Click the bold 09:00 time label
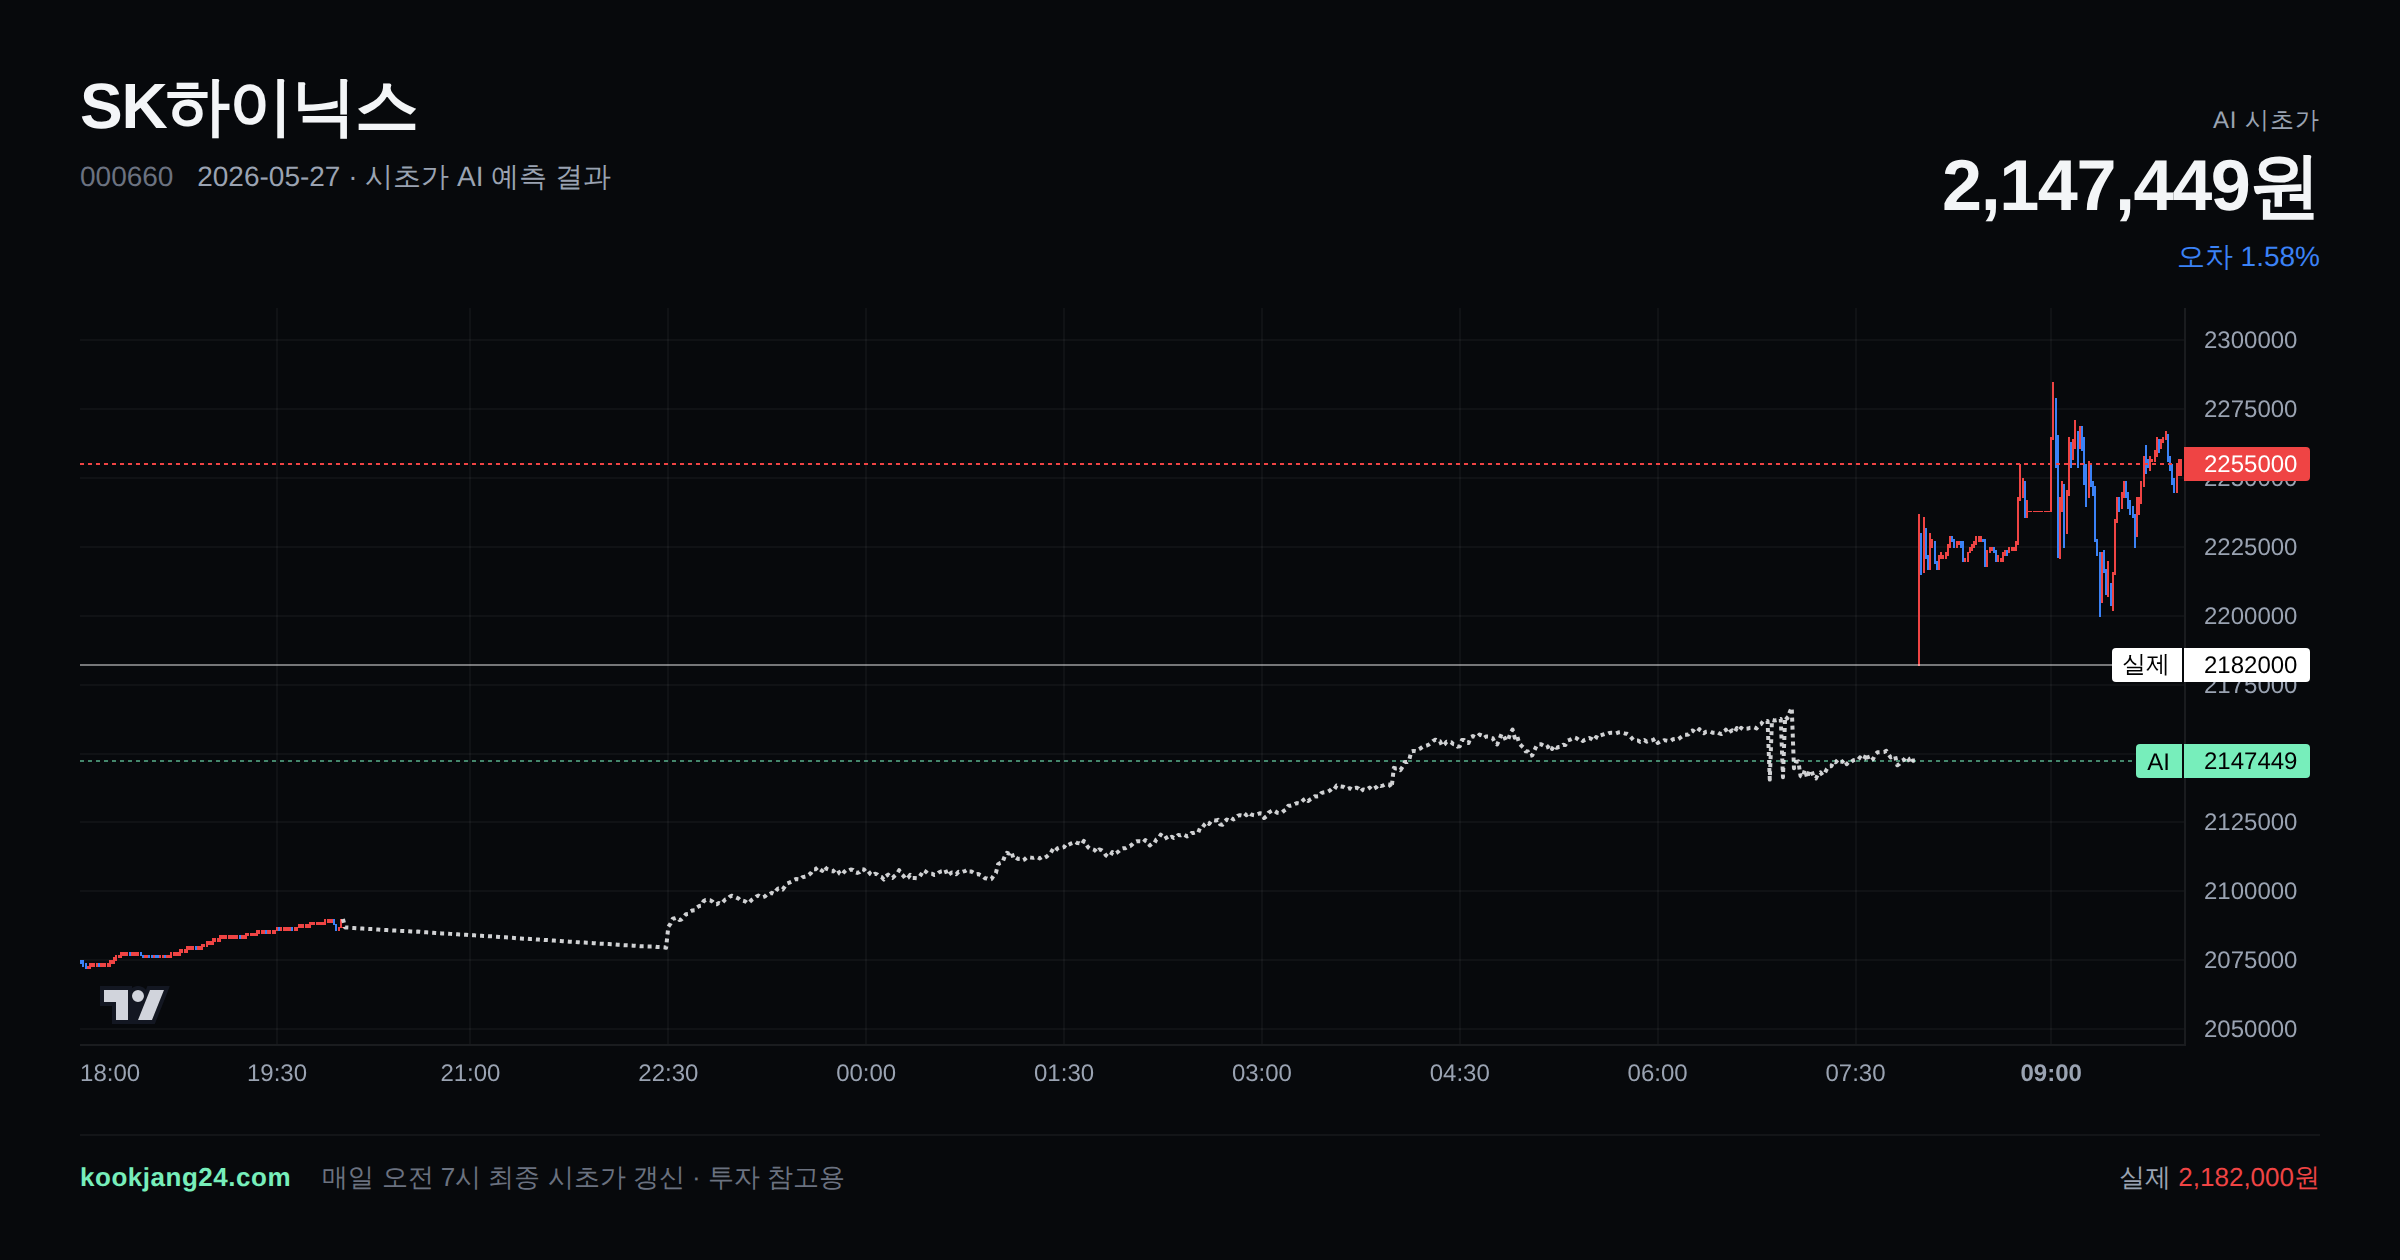Screen dimensions: 2400x1260 [2051, 1073]
